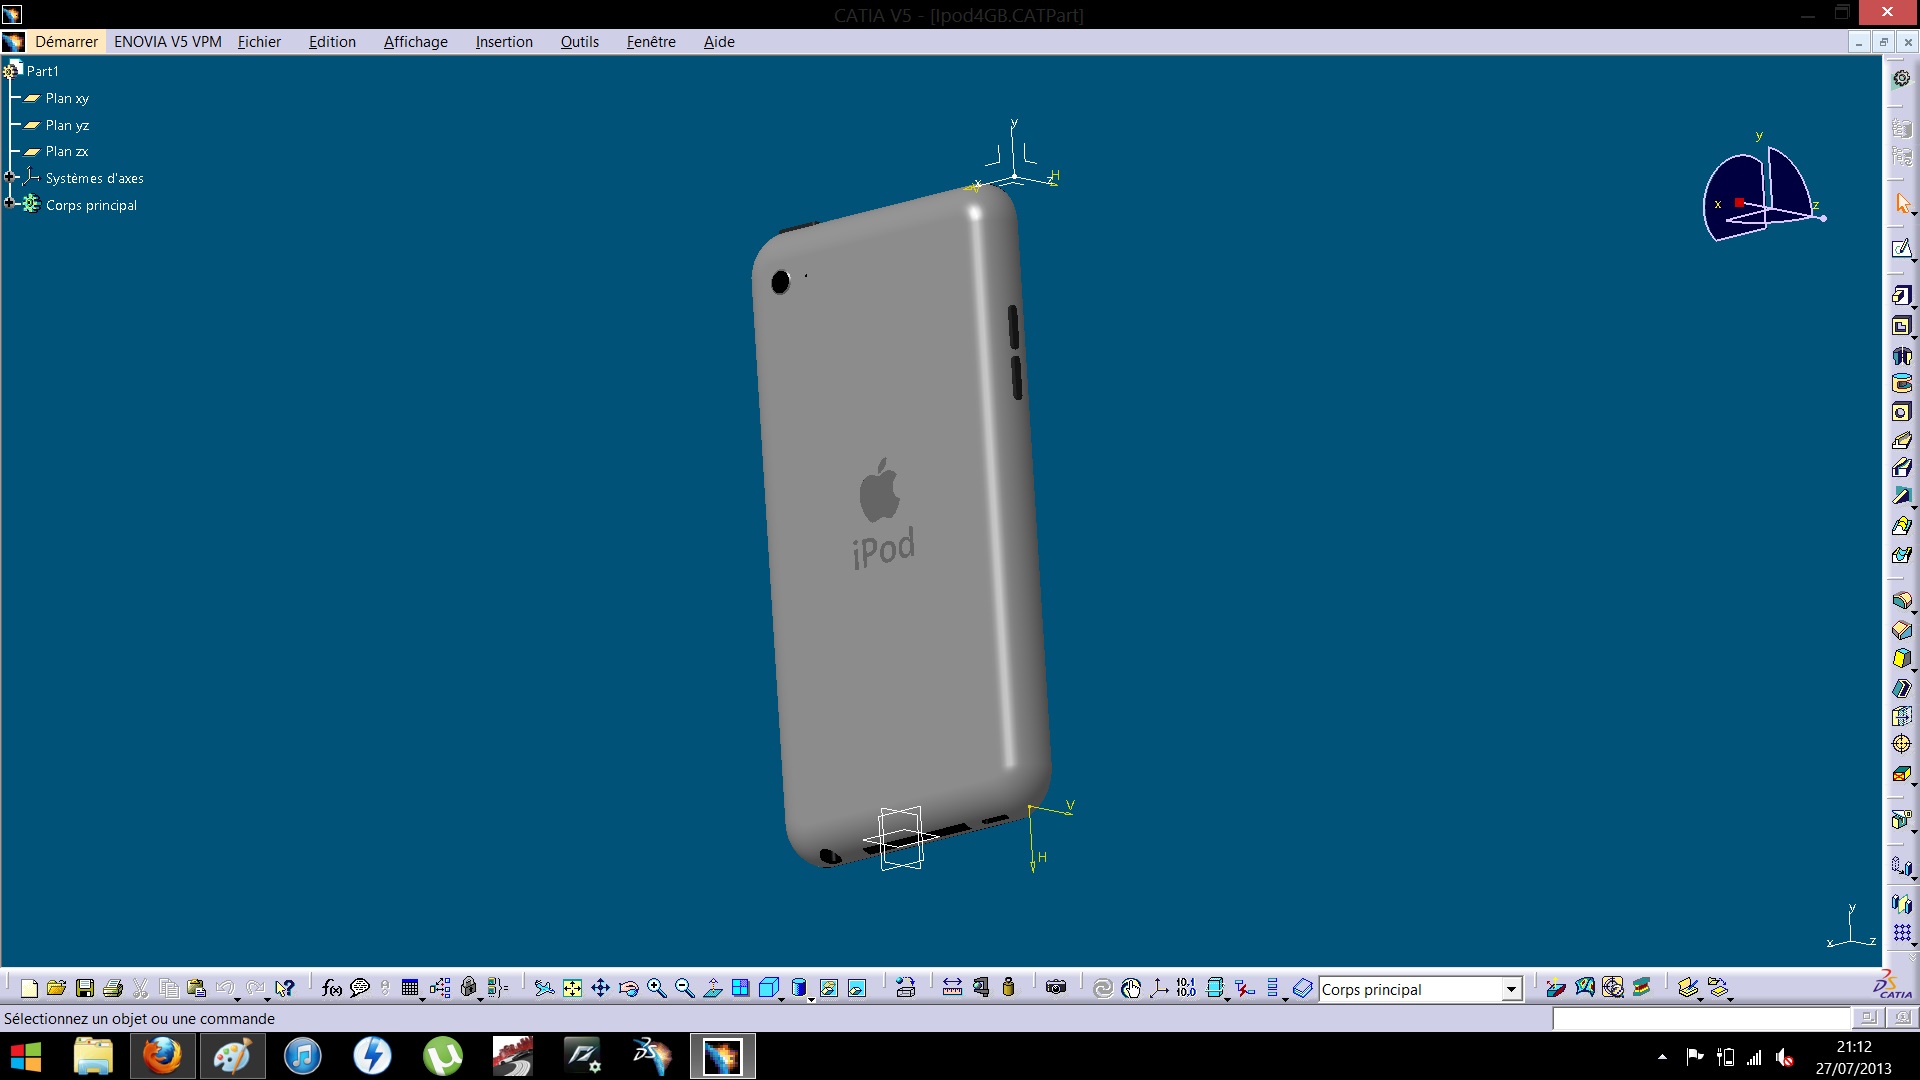Click the Shell icon
The image size is (1920, 1080).
pyautogui.click(x=1901, y=688)
